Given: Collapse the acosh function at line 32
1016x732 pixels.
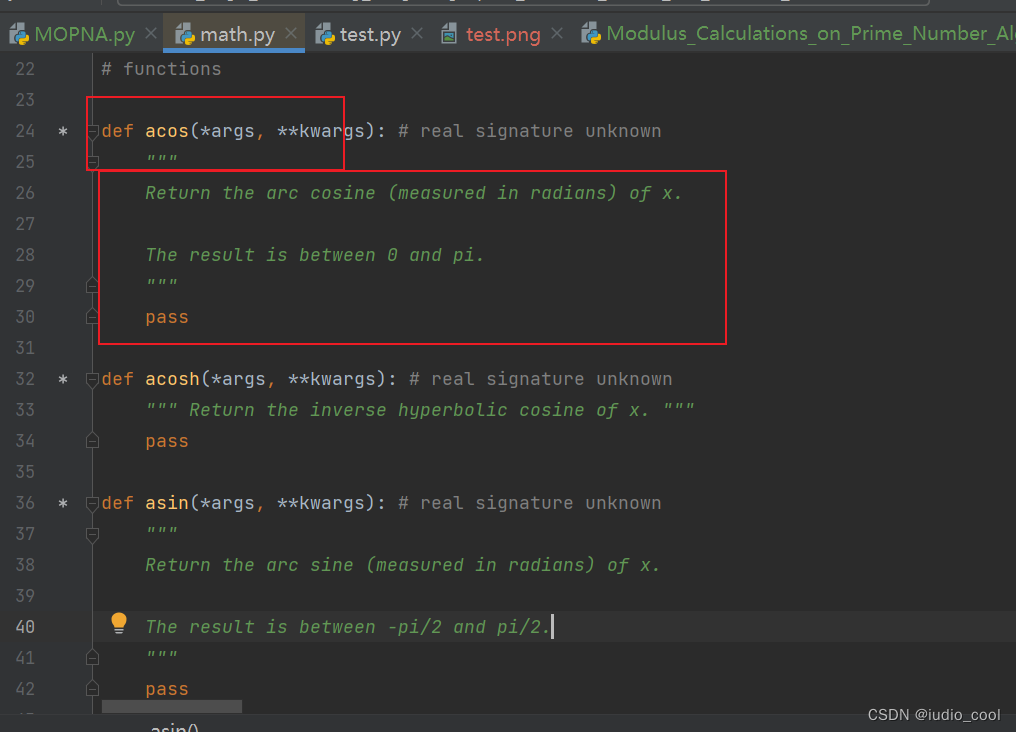Looking at the screenshot, I should 92,379.
